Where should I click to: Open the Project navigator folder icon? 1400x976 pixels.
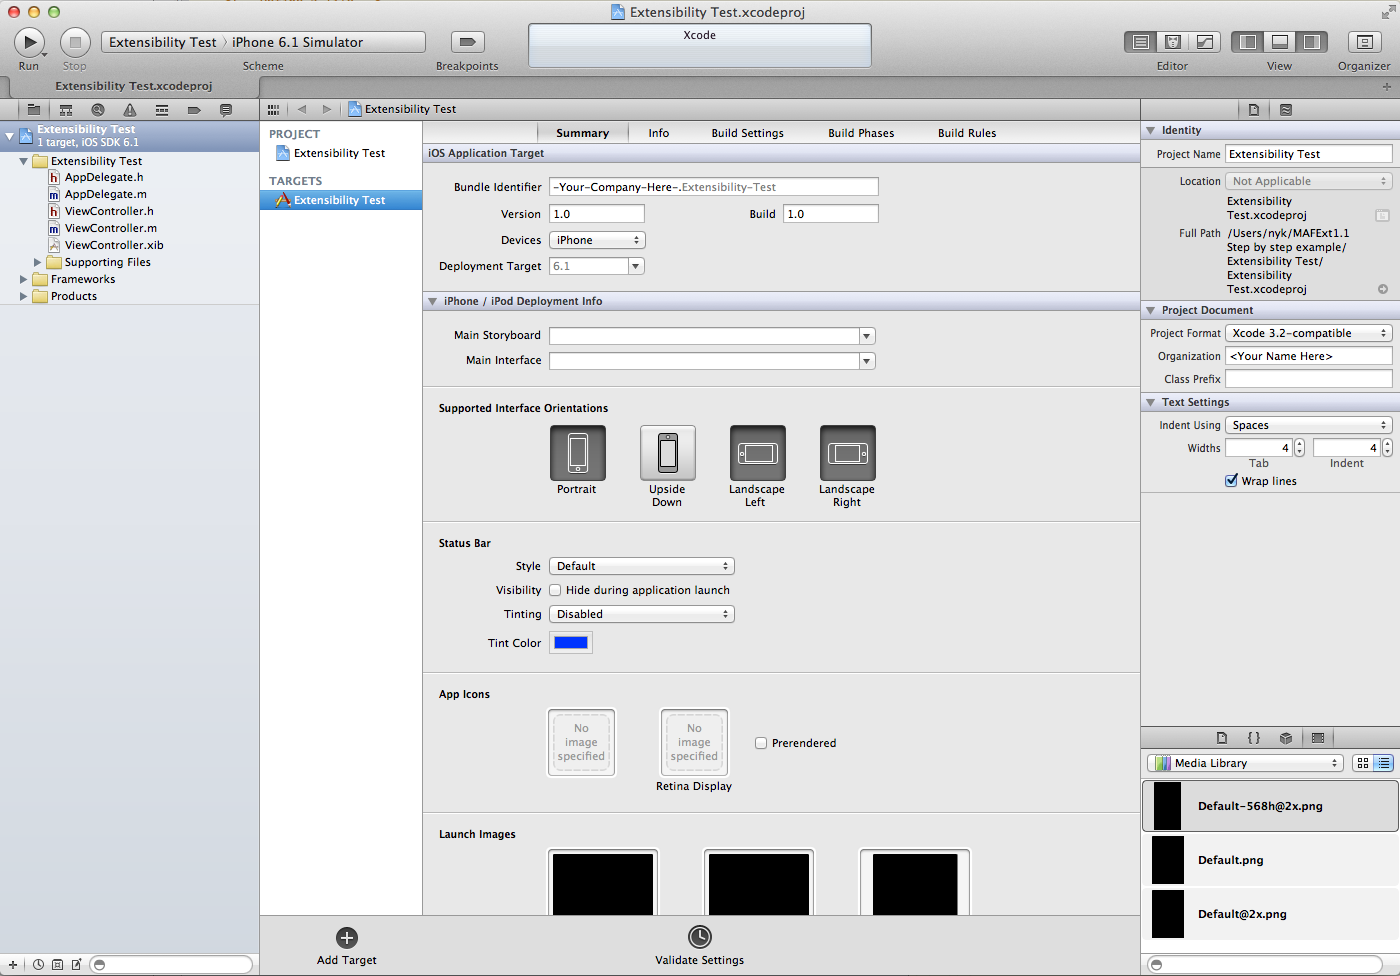click(x=34, y=110)
